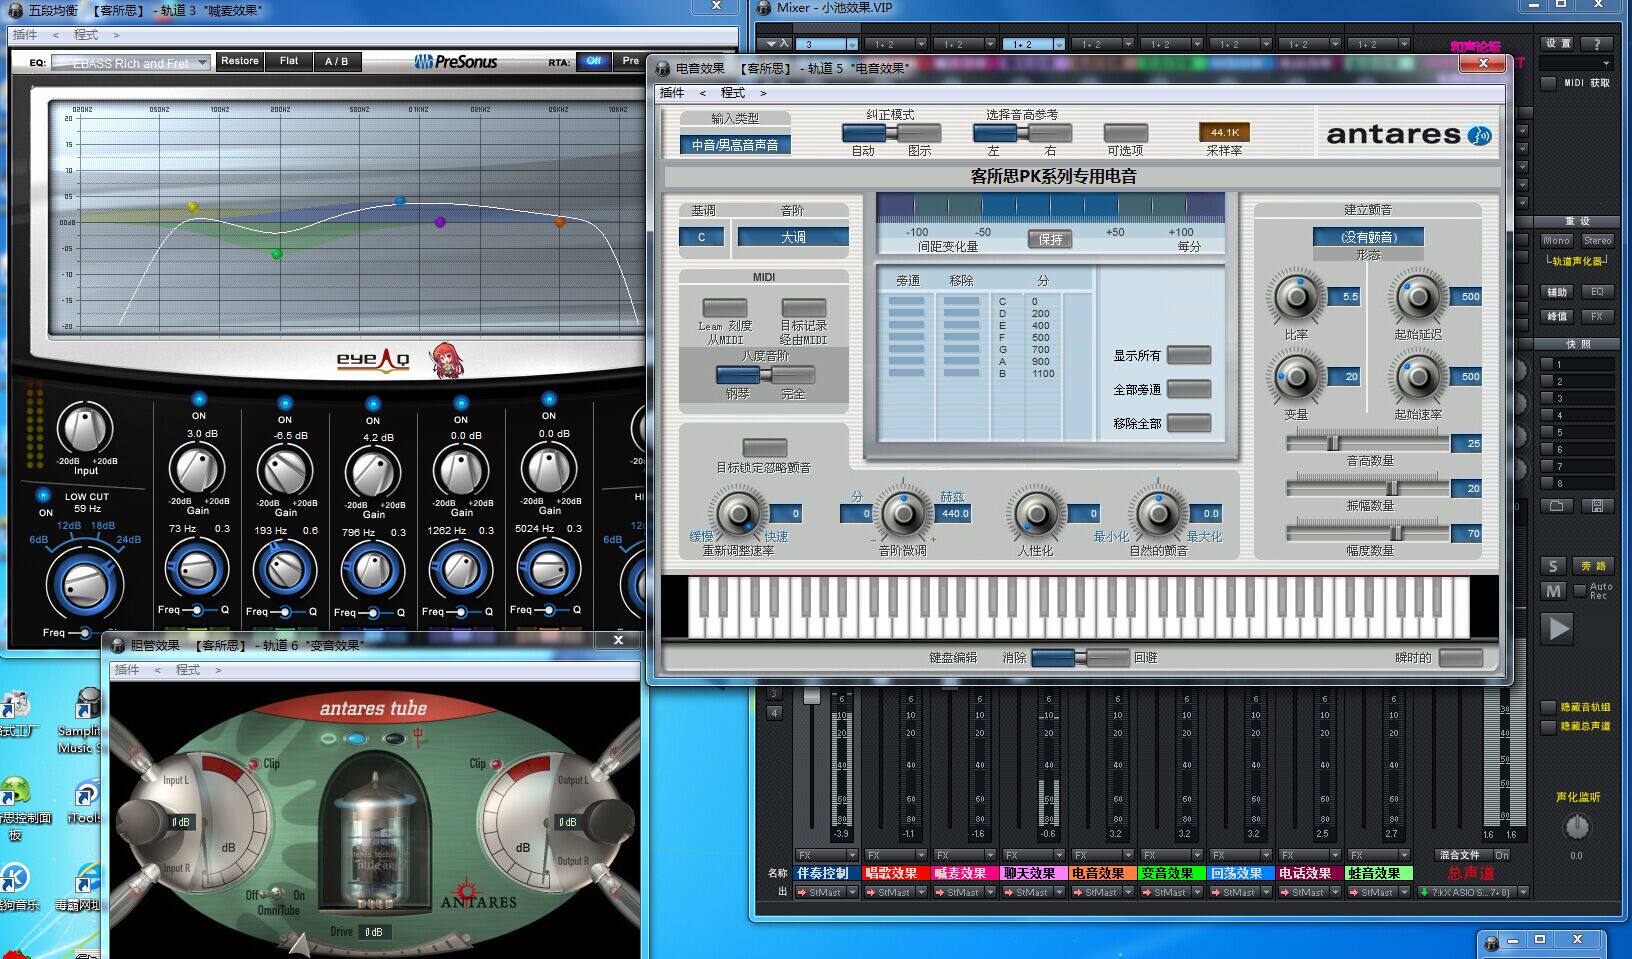Click the 音高数量 slider
1632x959 pixels.
coord(1368,443)
